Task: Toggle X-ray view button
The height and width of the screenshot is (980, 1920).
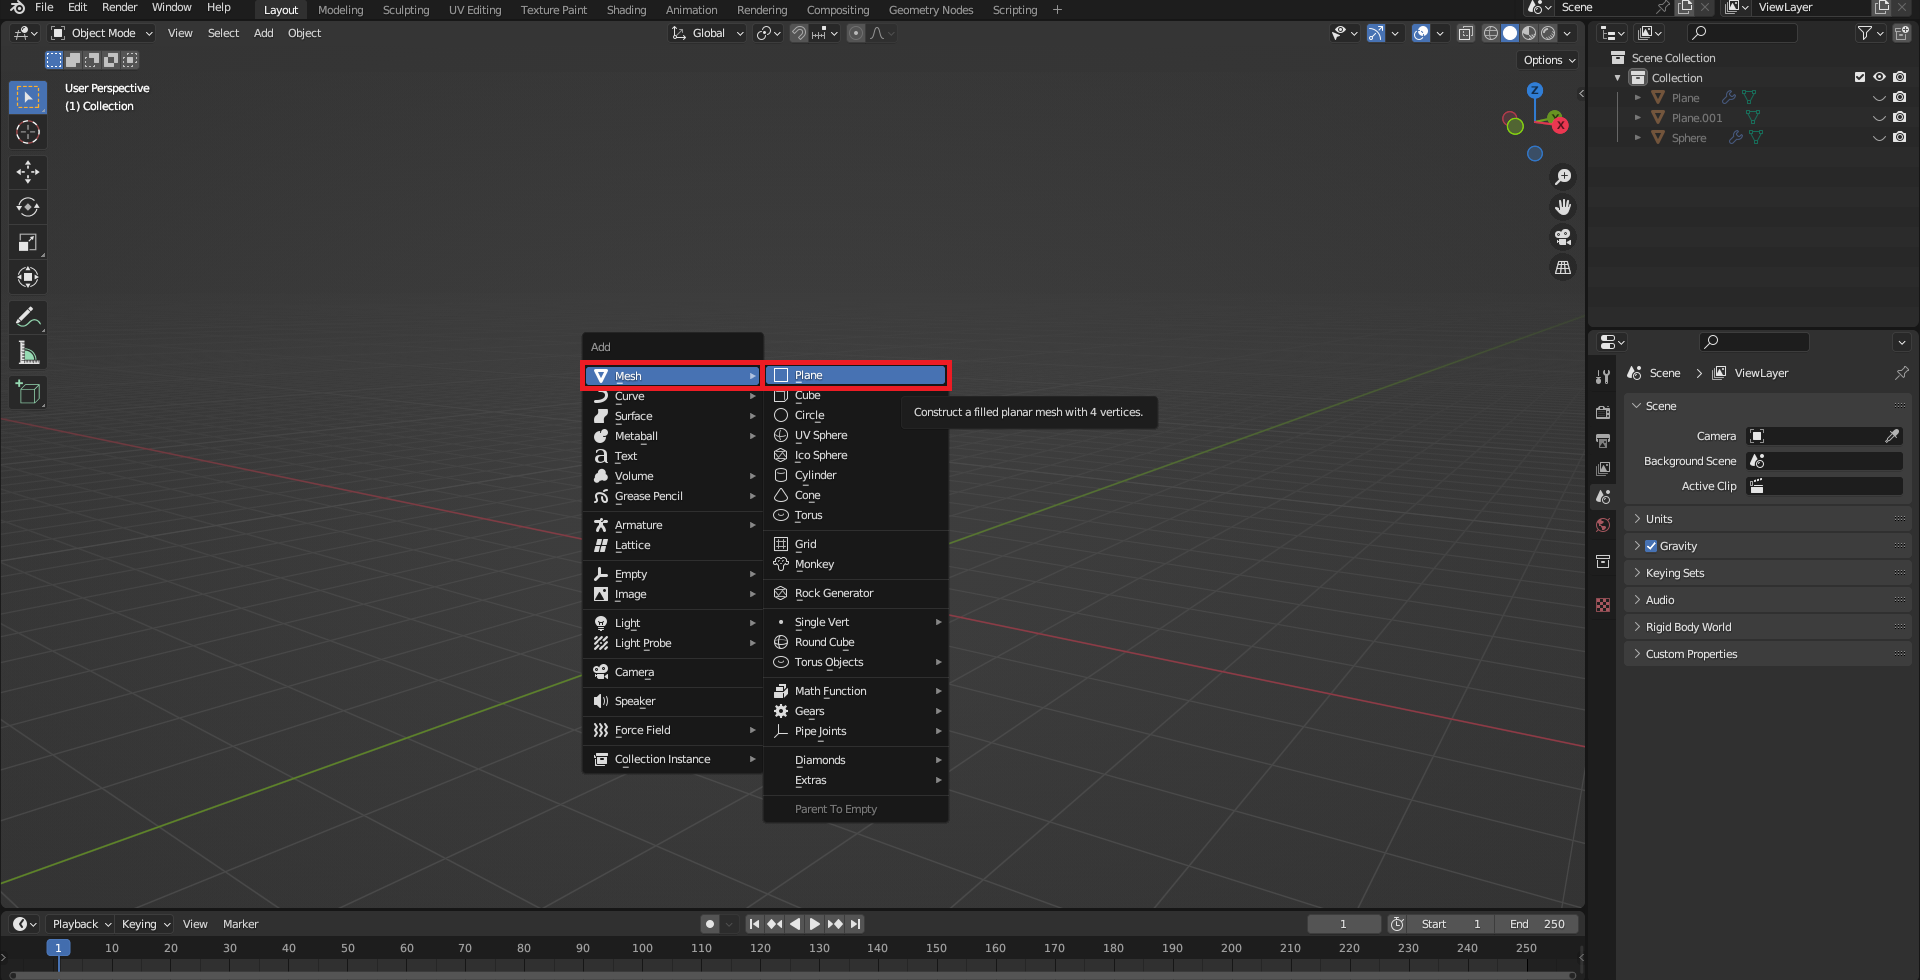Action: coord(1465,33)
